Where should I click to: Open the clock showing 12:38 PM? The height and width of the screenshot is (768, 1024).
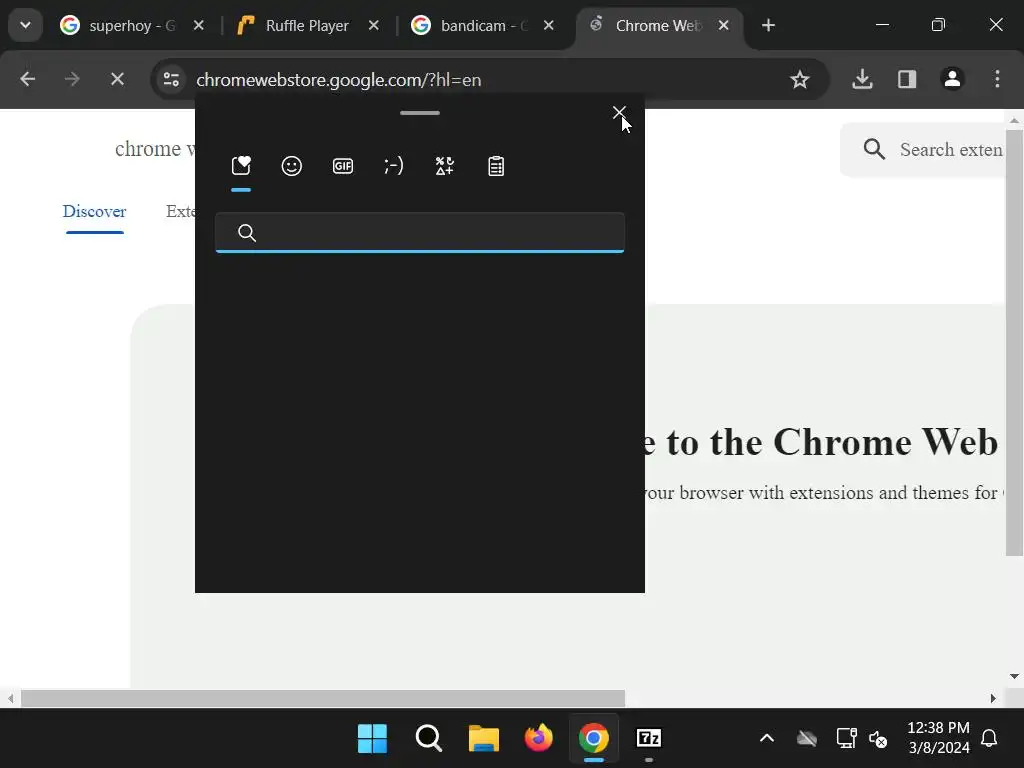coord(938,738)
